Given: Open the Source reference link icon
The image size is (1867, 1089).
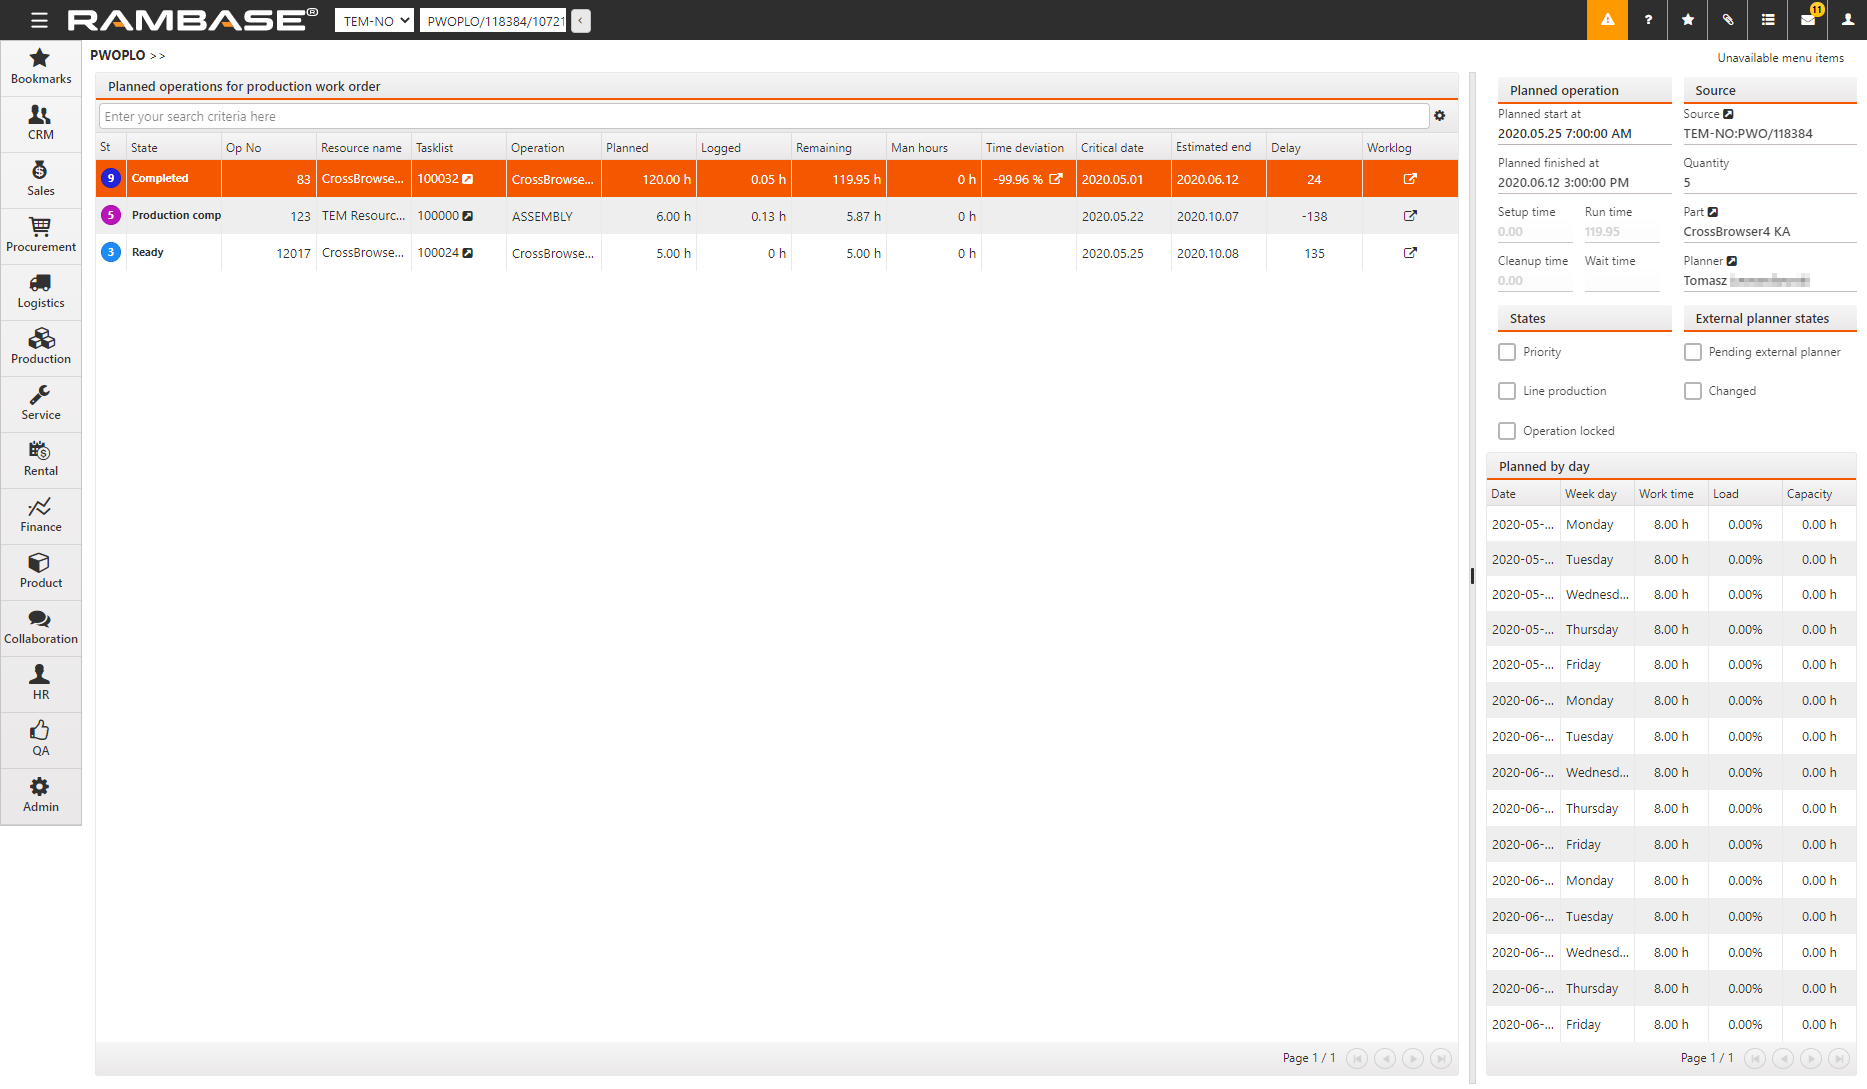Looking at the screenshot, I should coord(1728,114).
